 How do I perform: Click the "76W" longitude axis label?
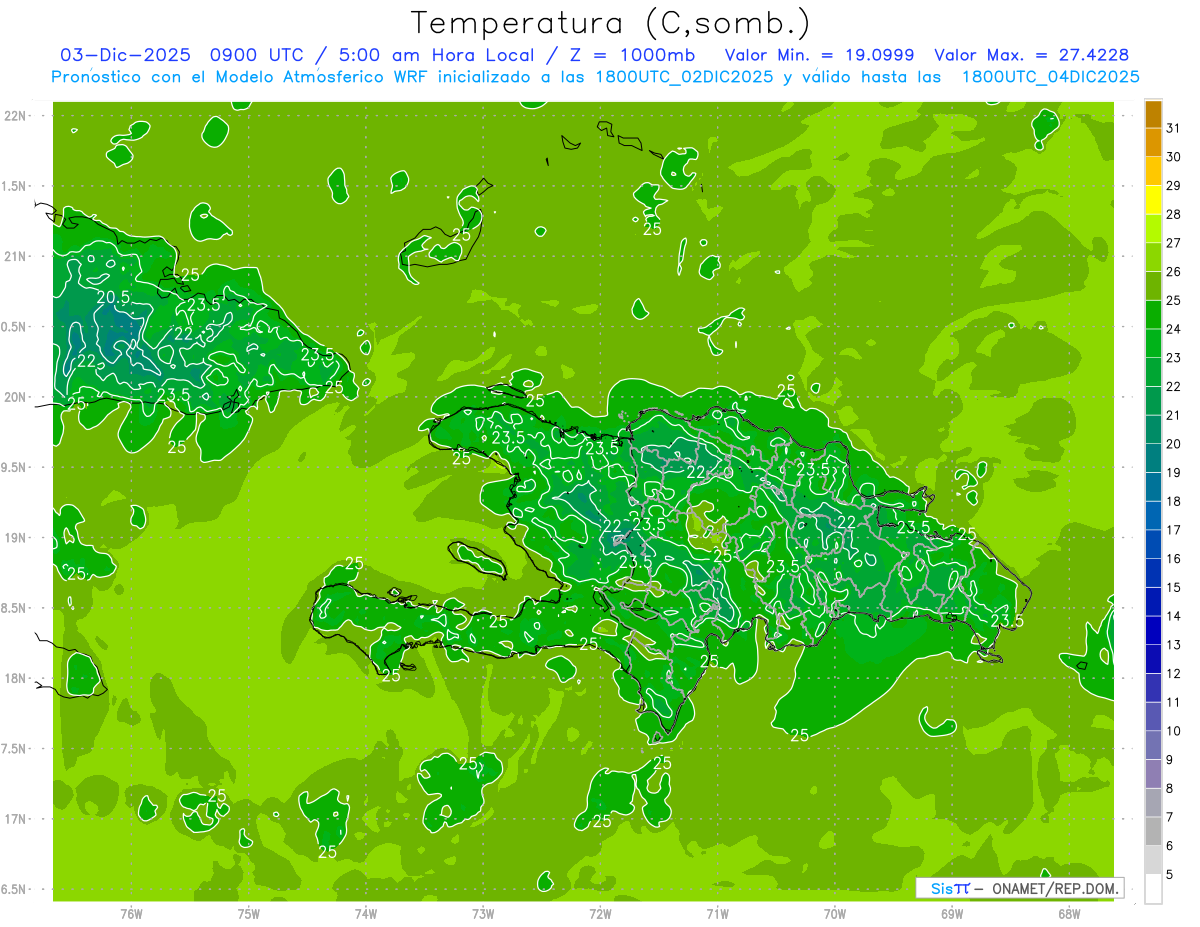[x=131, y=913]
